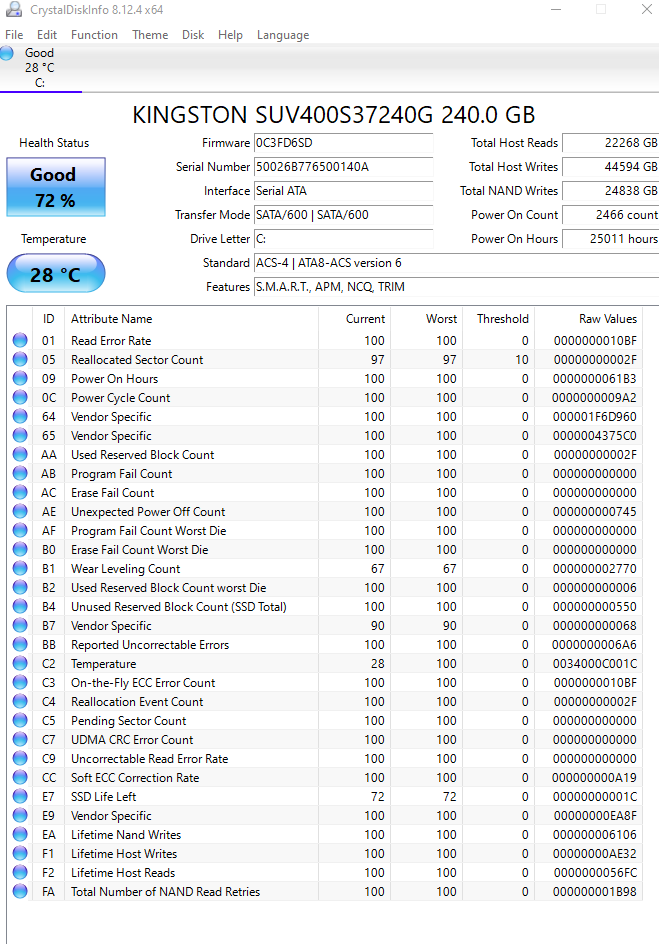Open the Function menu
The width and height of the screenshot is (659, 944).
(x=94, y=35)
